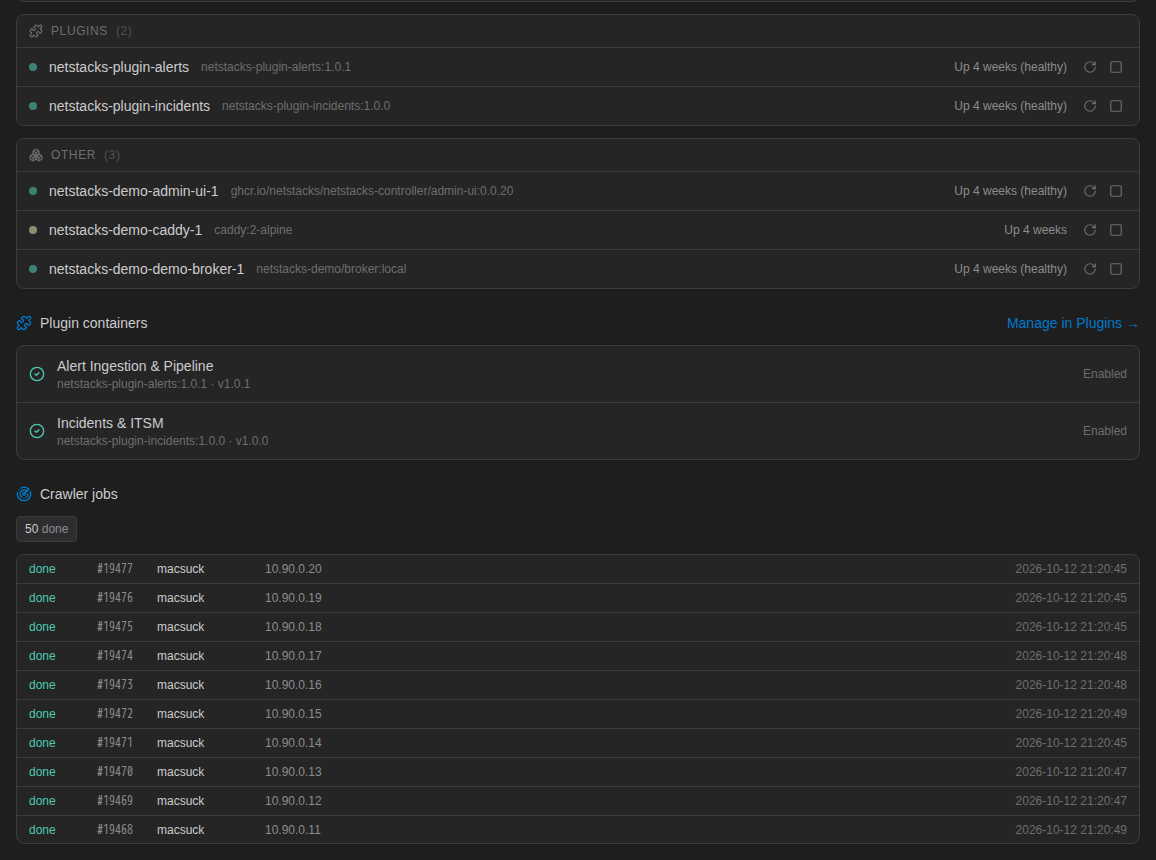
Task: Click the OTHER group cubes icon
Action: [x=35, y=155]
